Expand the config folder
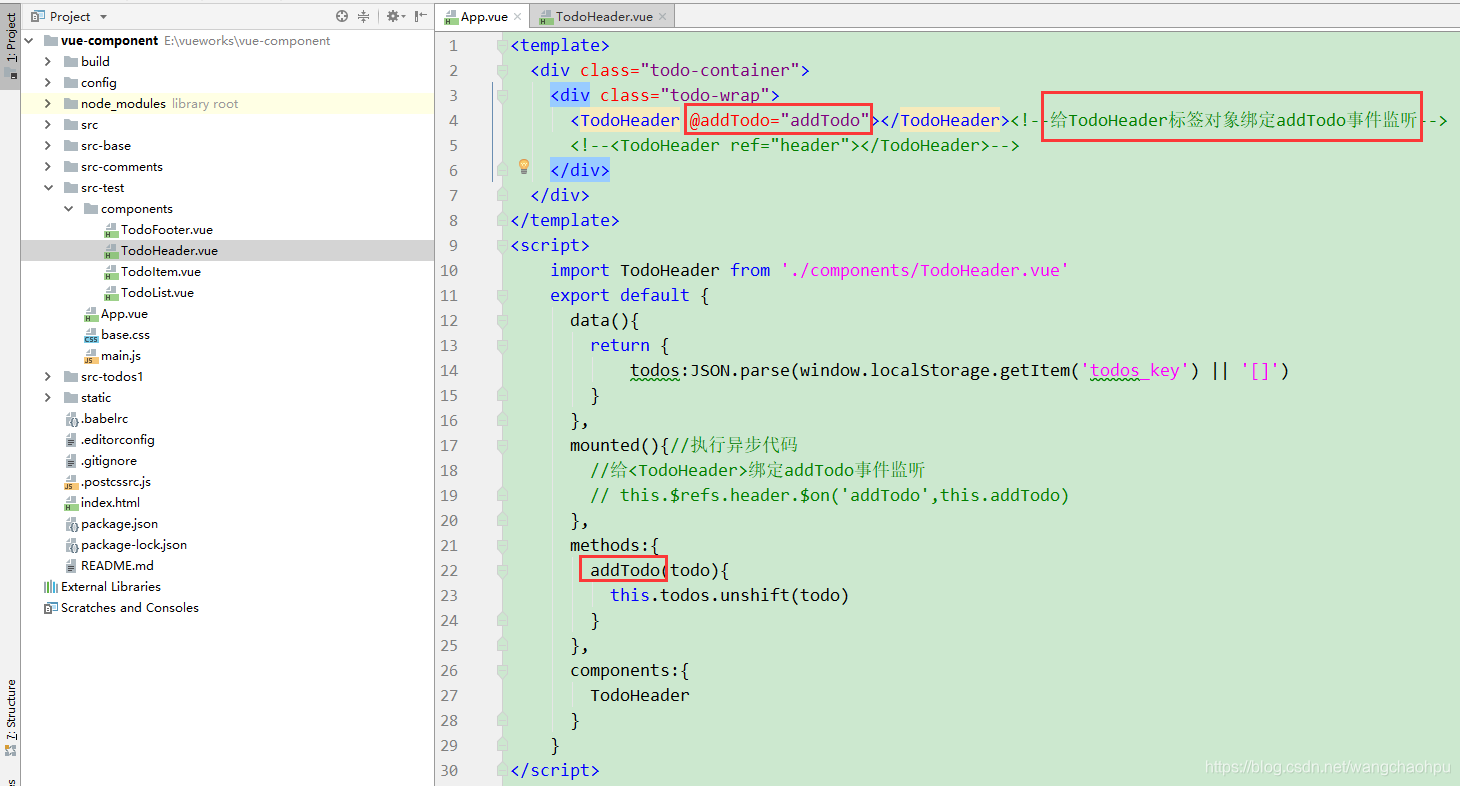 (x=48, y=83)
